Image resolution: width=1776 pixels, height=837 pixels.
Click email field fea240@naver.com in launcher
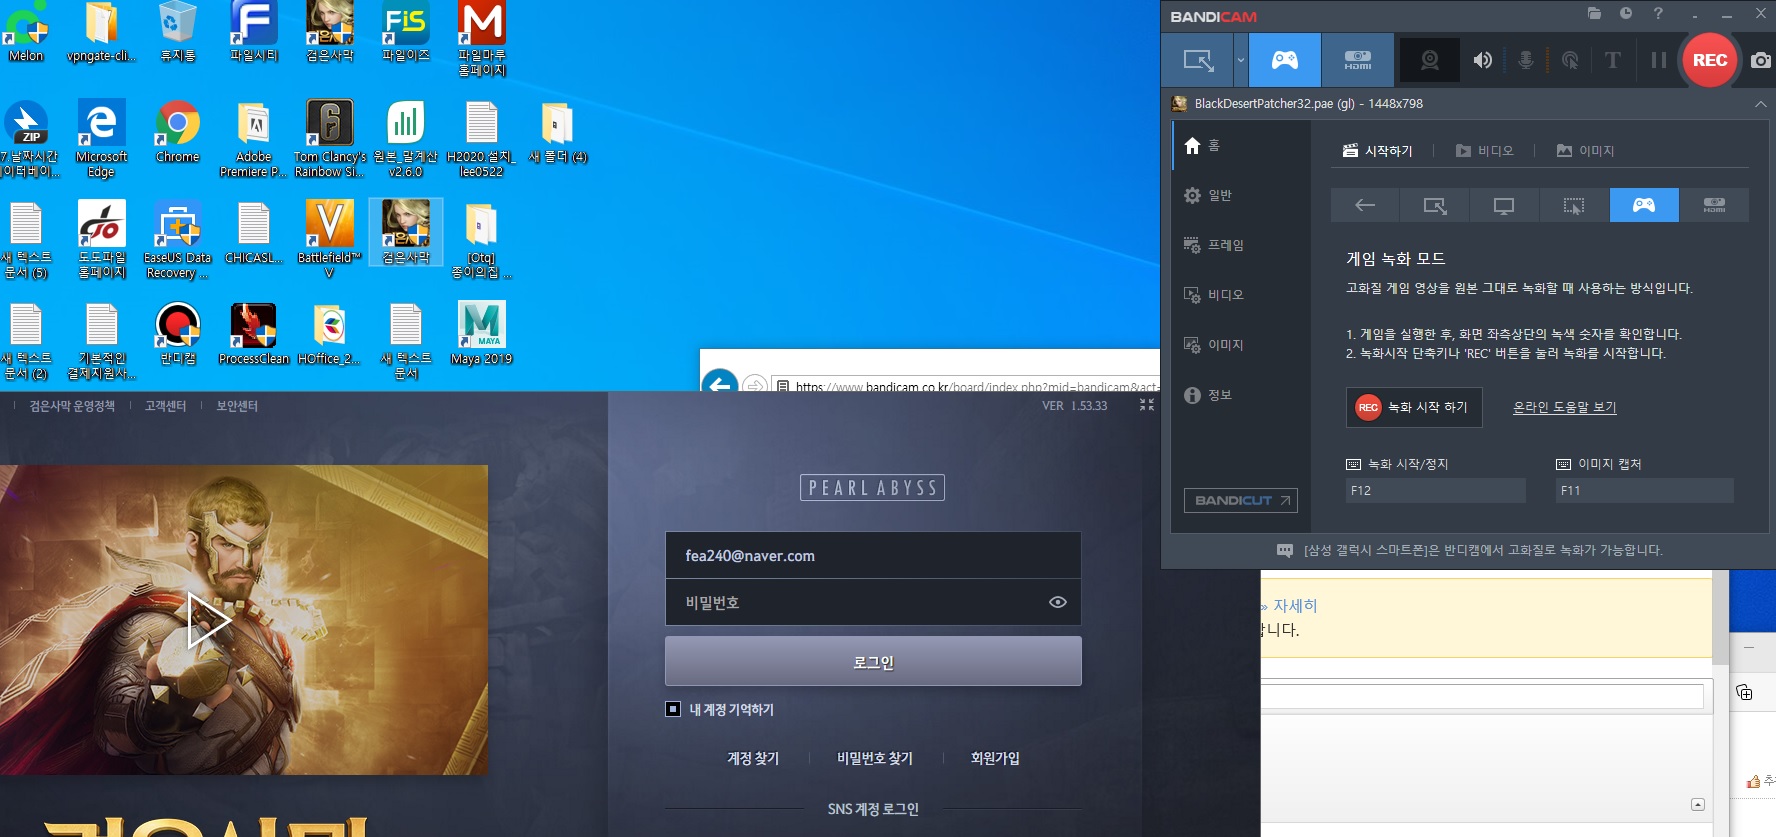(x=873, y=555)
